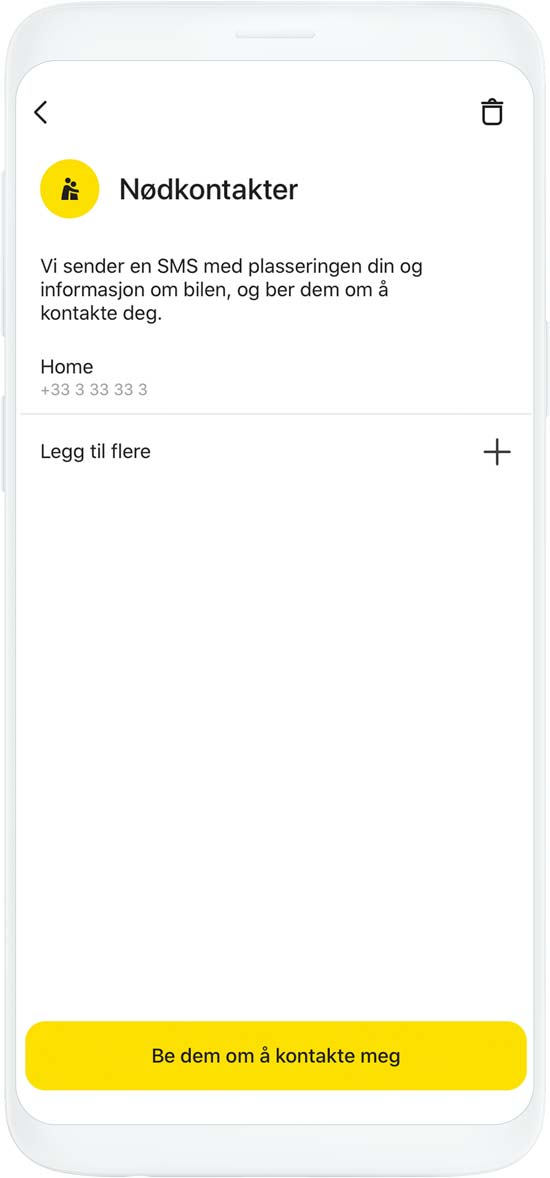Go back using the left arrow
This screenshot has width=550, height=1178.
coord(41,113)
